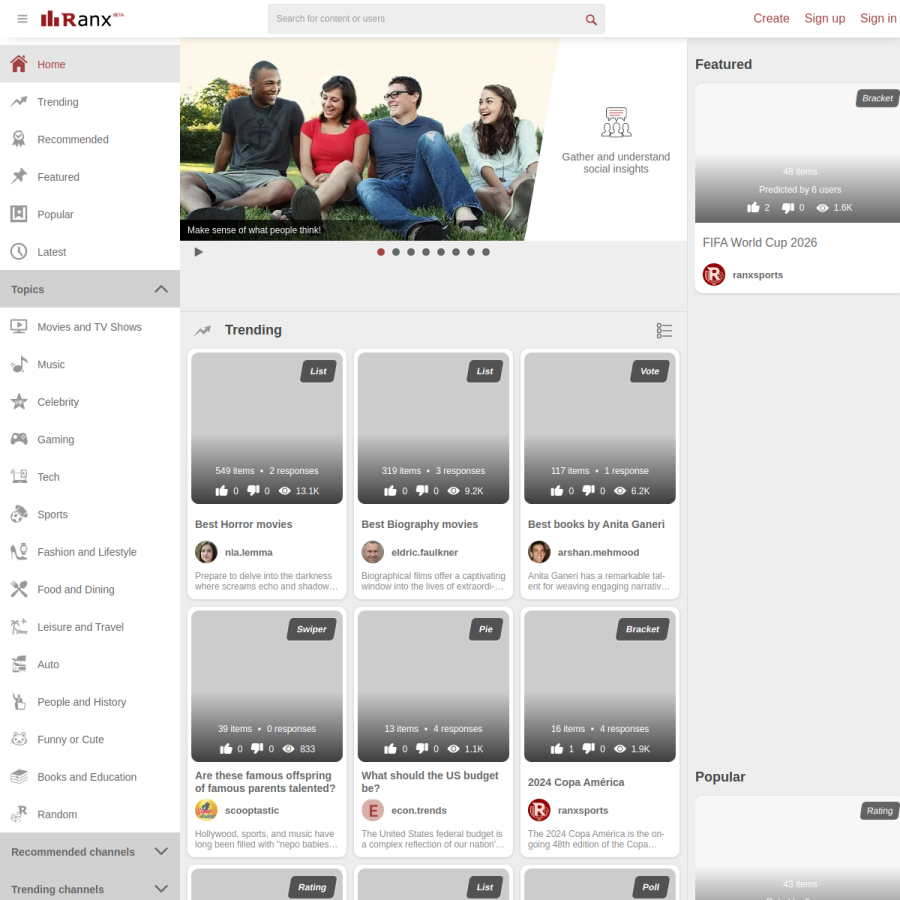Play the banner slideshow

pos(198,252)
